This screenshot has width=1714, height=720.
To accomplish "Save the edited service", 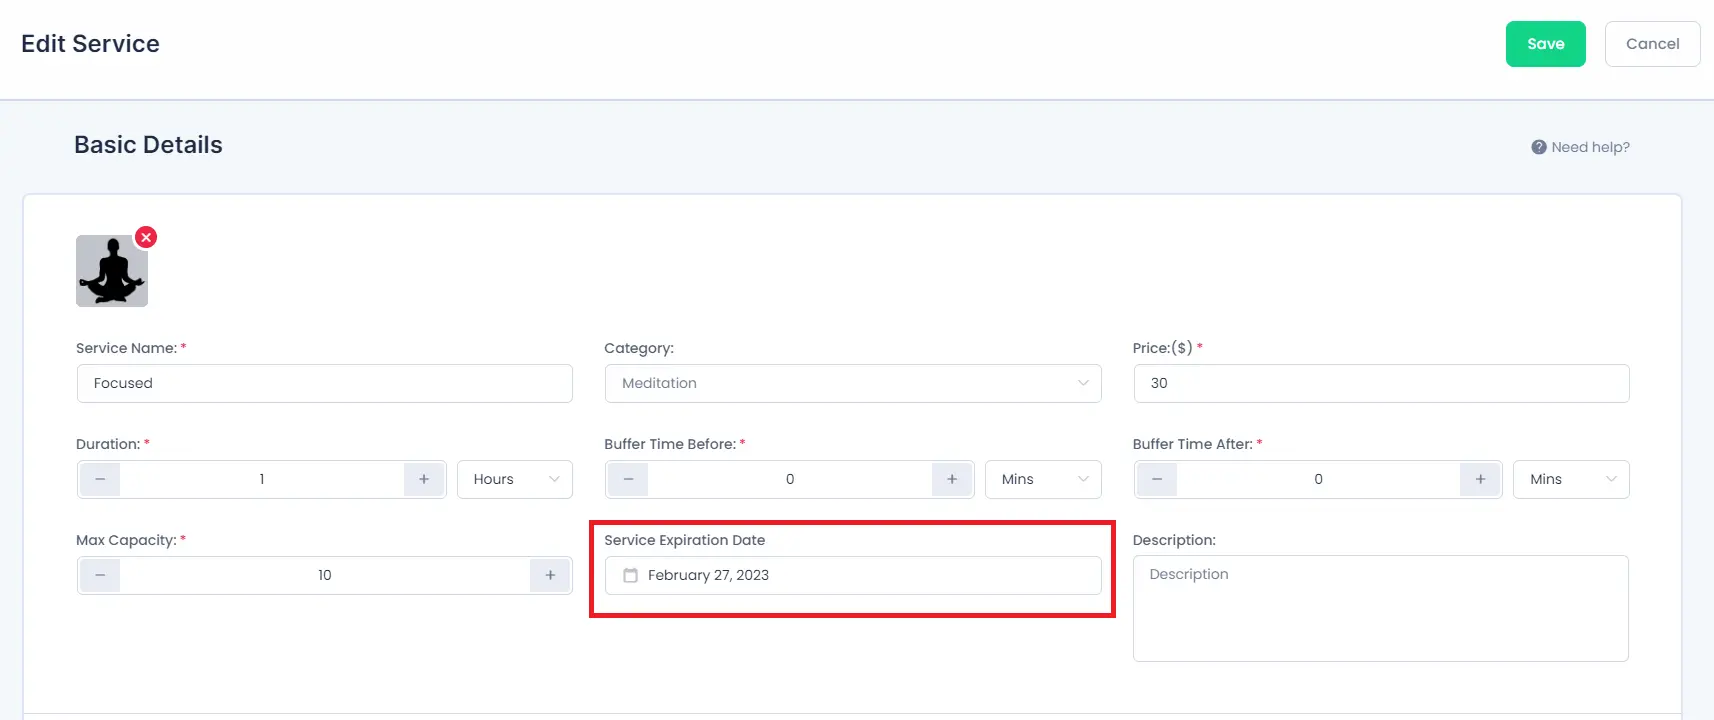I will 1545,44.
